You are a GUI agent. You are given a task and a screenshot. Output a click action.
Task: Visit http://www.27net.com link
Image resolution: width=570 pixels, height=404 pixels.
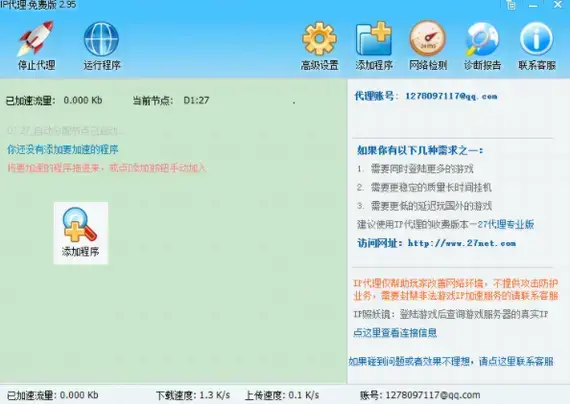462,243
